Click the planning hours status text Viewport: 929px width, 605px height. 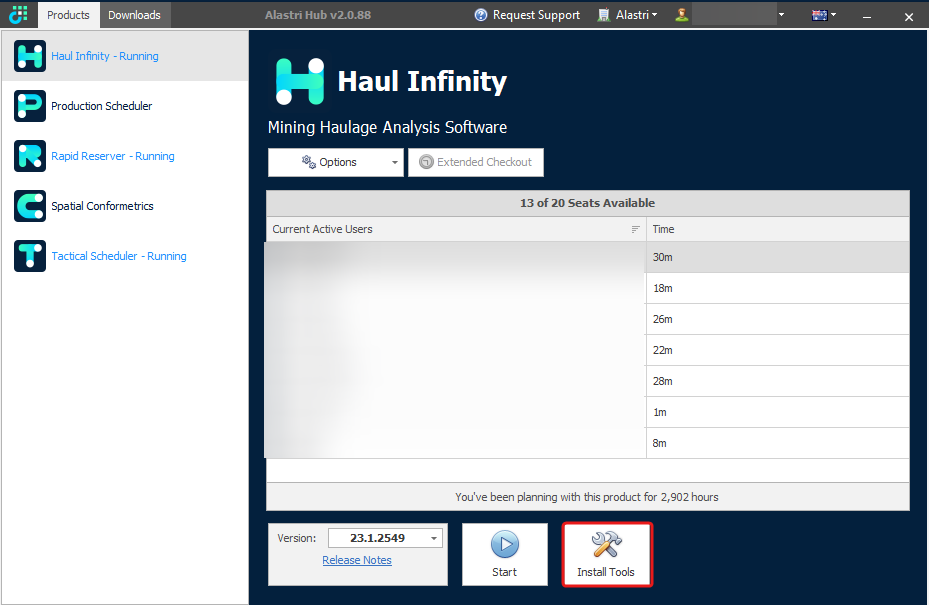(587, 497)
